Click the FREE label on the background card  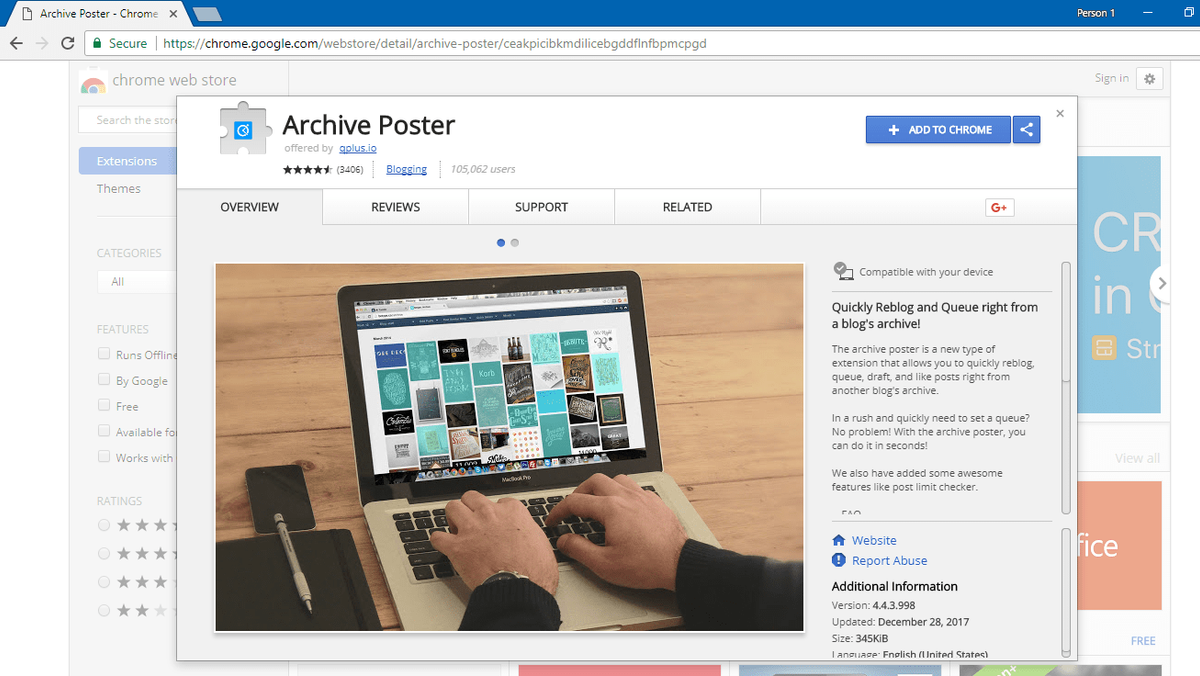click(1143, 641)
